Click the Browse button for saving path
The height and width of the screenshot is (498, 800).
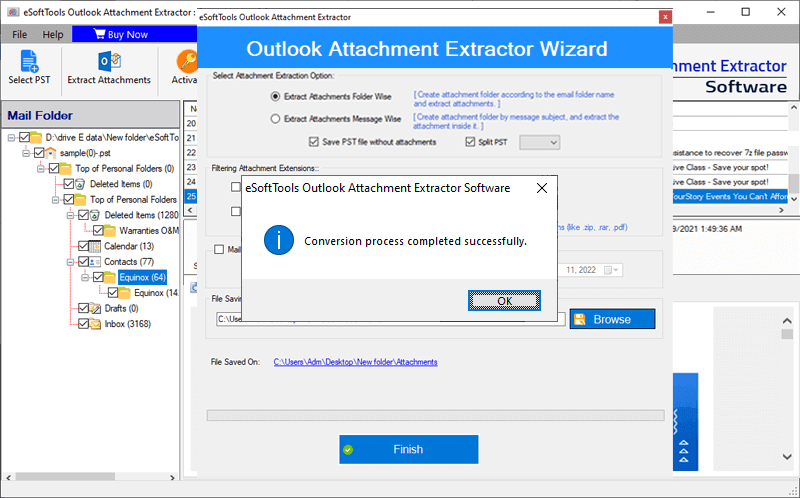tap(612, 319)
